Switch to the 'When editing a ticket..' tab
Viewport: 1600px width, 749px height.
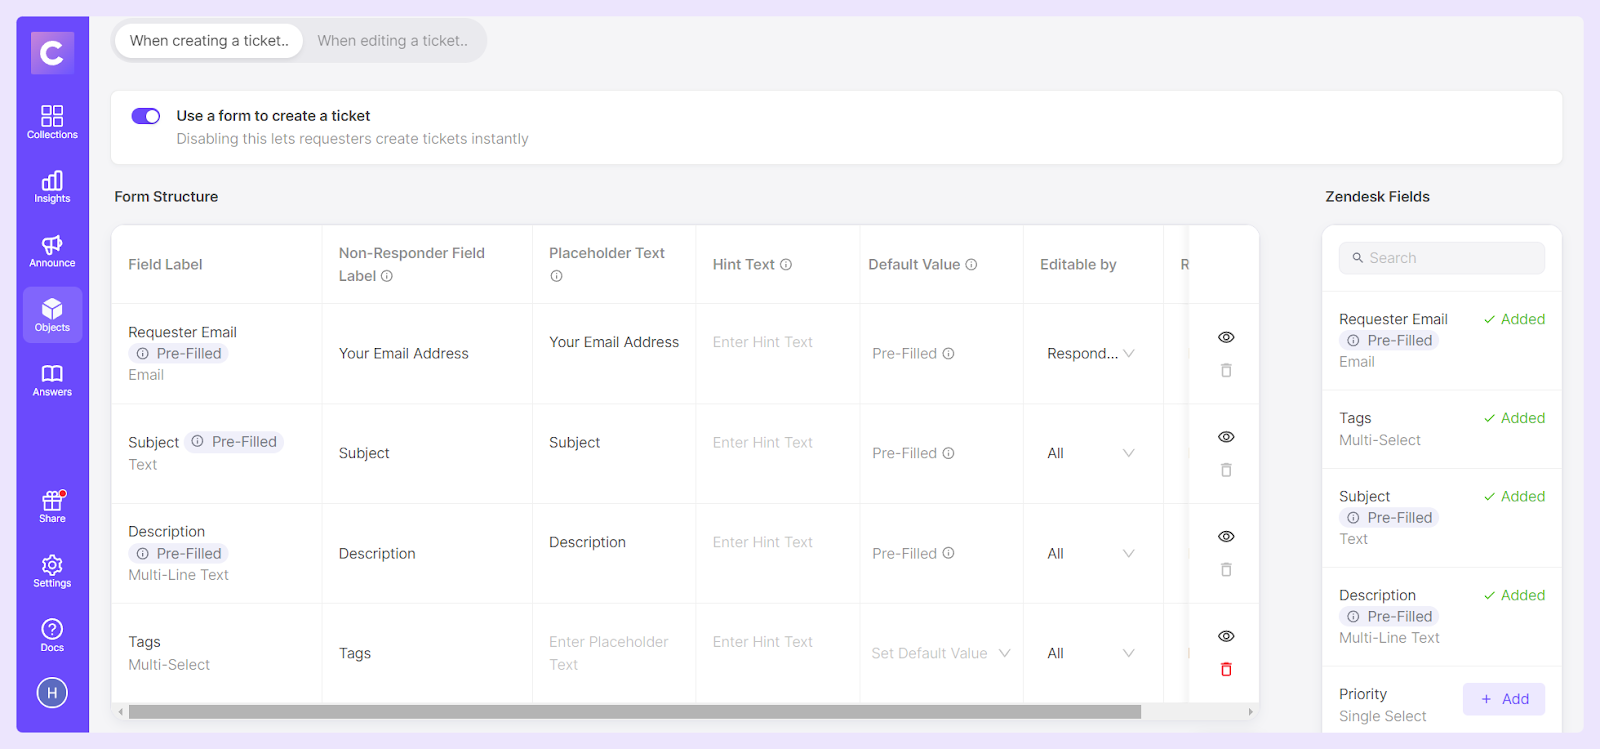click(393, 41)
